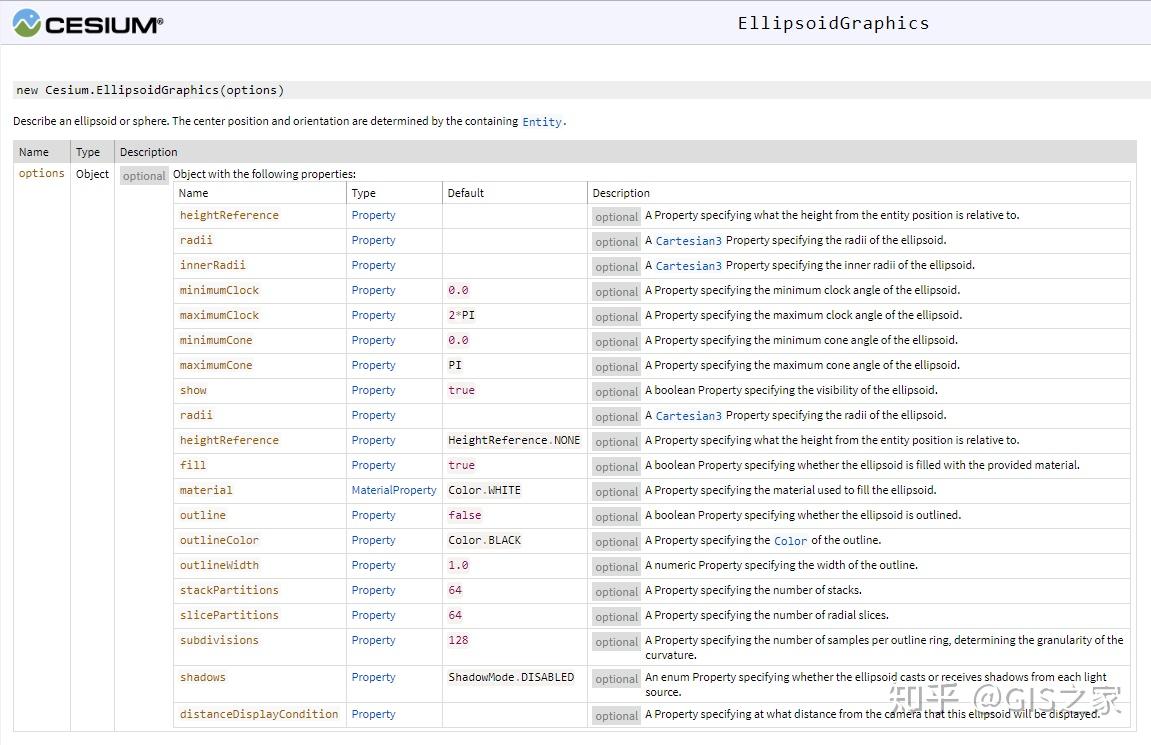Click the ShadowMode.DISABLED default value

(x=511, y=677)
